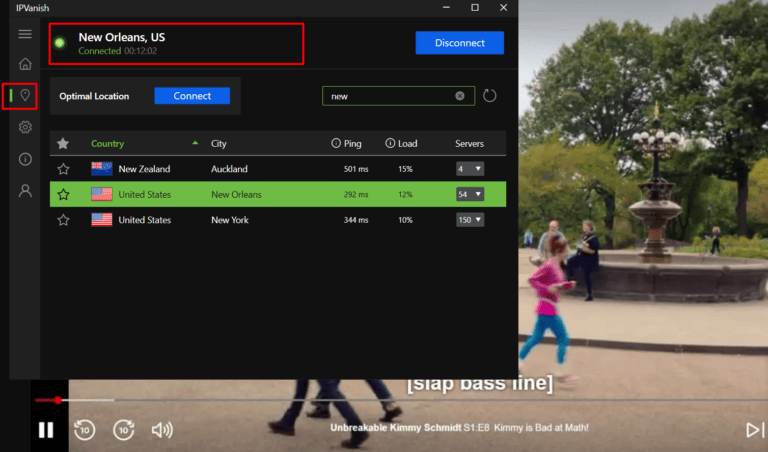Close the IPVanish window
The height and width of the screenshot is (452, 768).
tap(503, 7)
